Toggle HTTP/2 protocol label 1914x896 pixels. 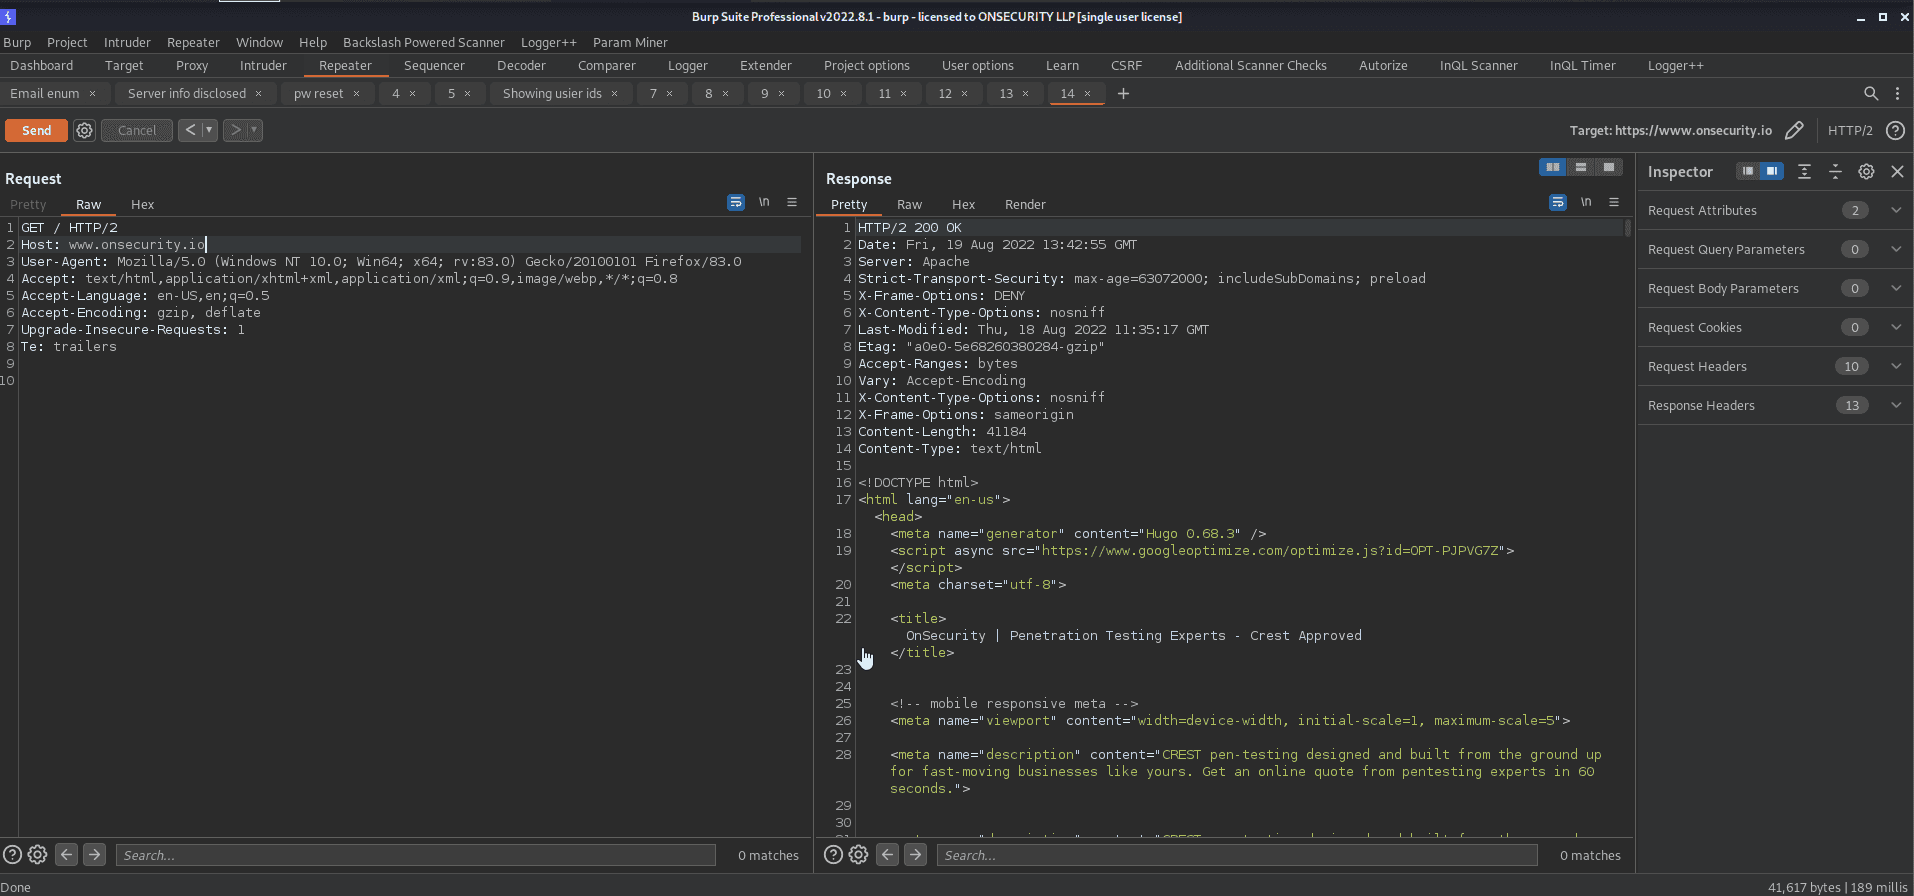(x=1850, y=131)
